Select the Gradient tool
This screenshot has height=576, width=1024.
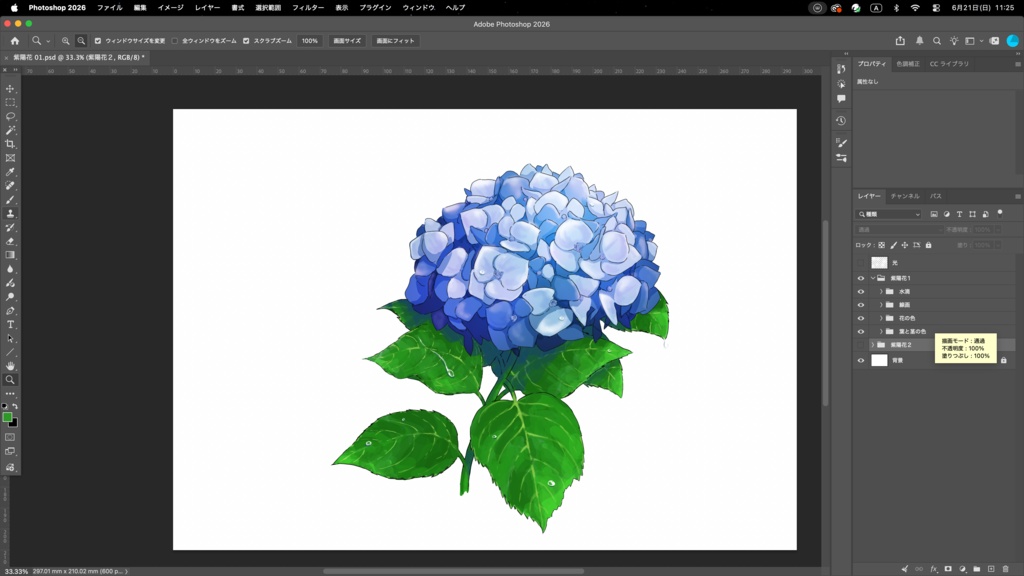(x=10, y=255)
